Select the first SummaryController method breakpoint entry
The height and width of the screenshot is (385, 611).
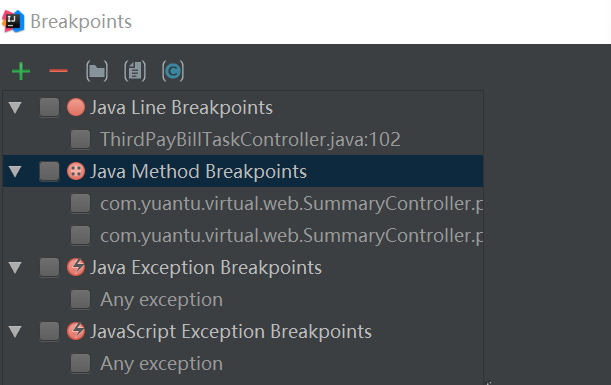(243, 203)
